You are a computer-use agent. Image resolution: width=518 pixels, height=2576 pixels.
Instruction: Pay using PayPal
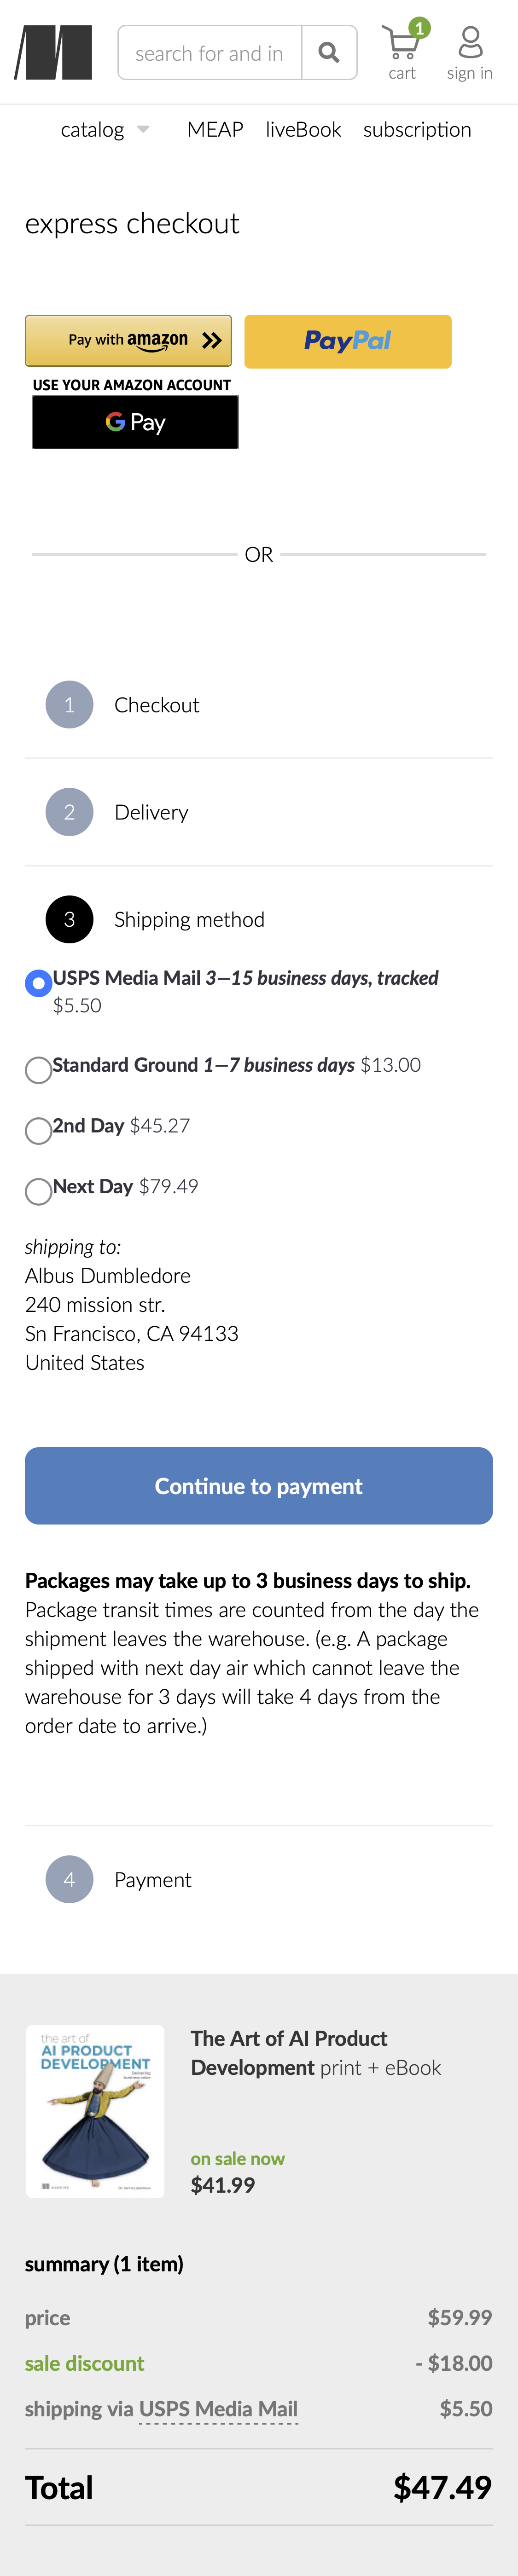click(348, 341)
